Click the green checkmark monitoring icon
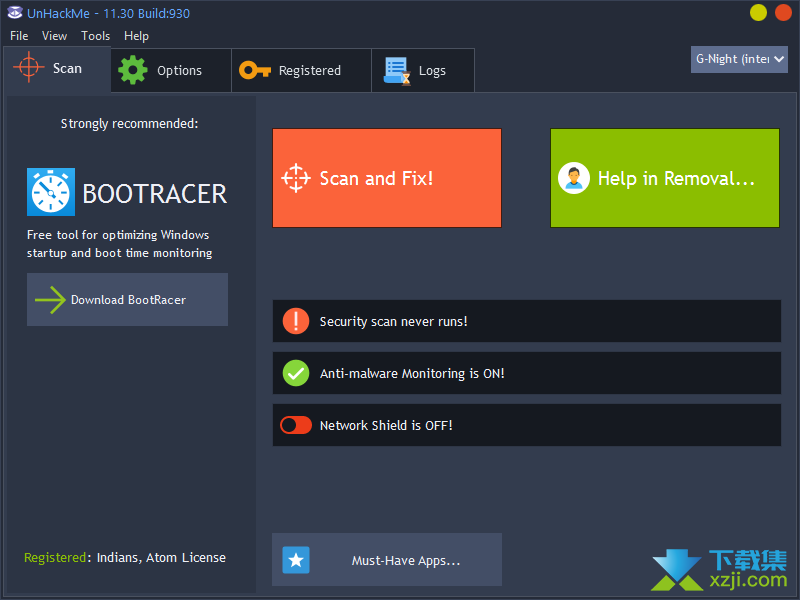The image size is (800, 600). click(296, 373)
